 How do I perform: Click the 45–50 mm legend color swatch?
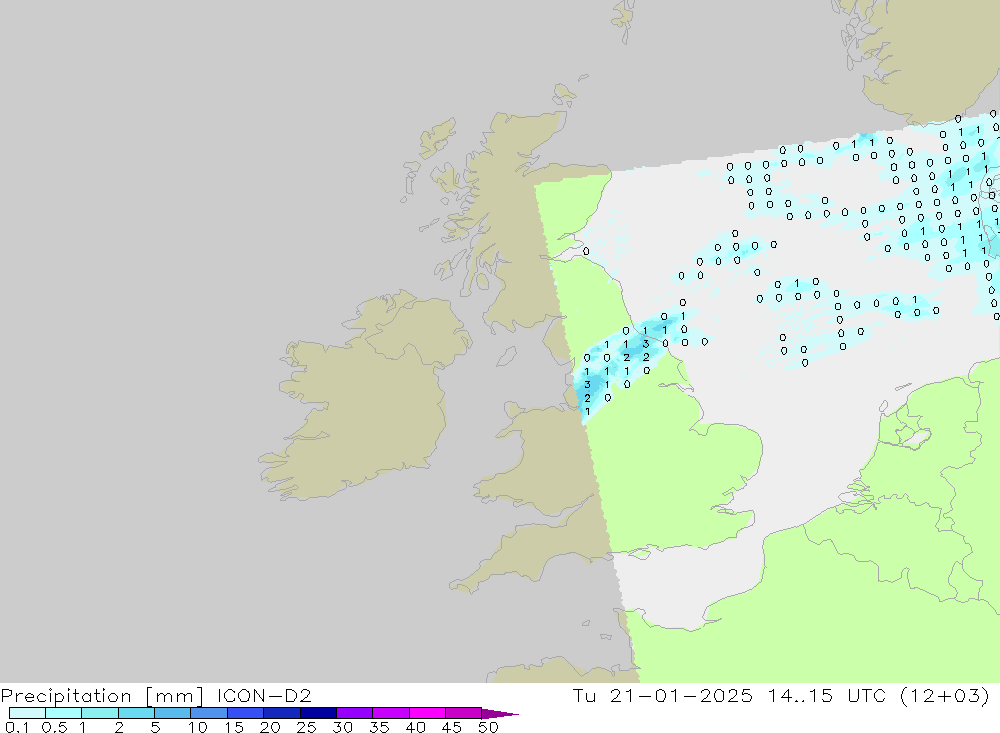coord(464,713)
